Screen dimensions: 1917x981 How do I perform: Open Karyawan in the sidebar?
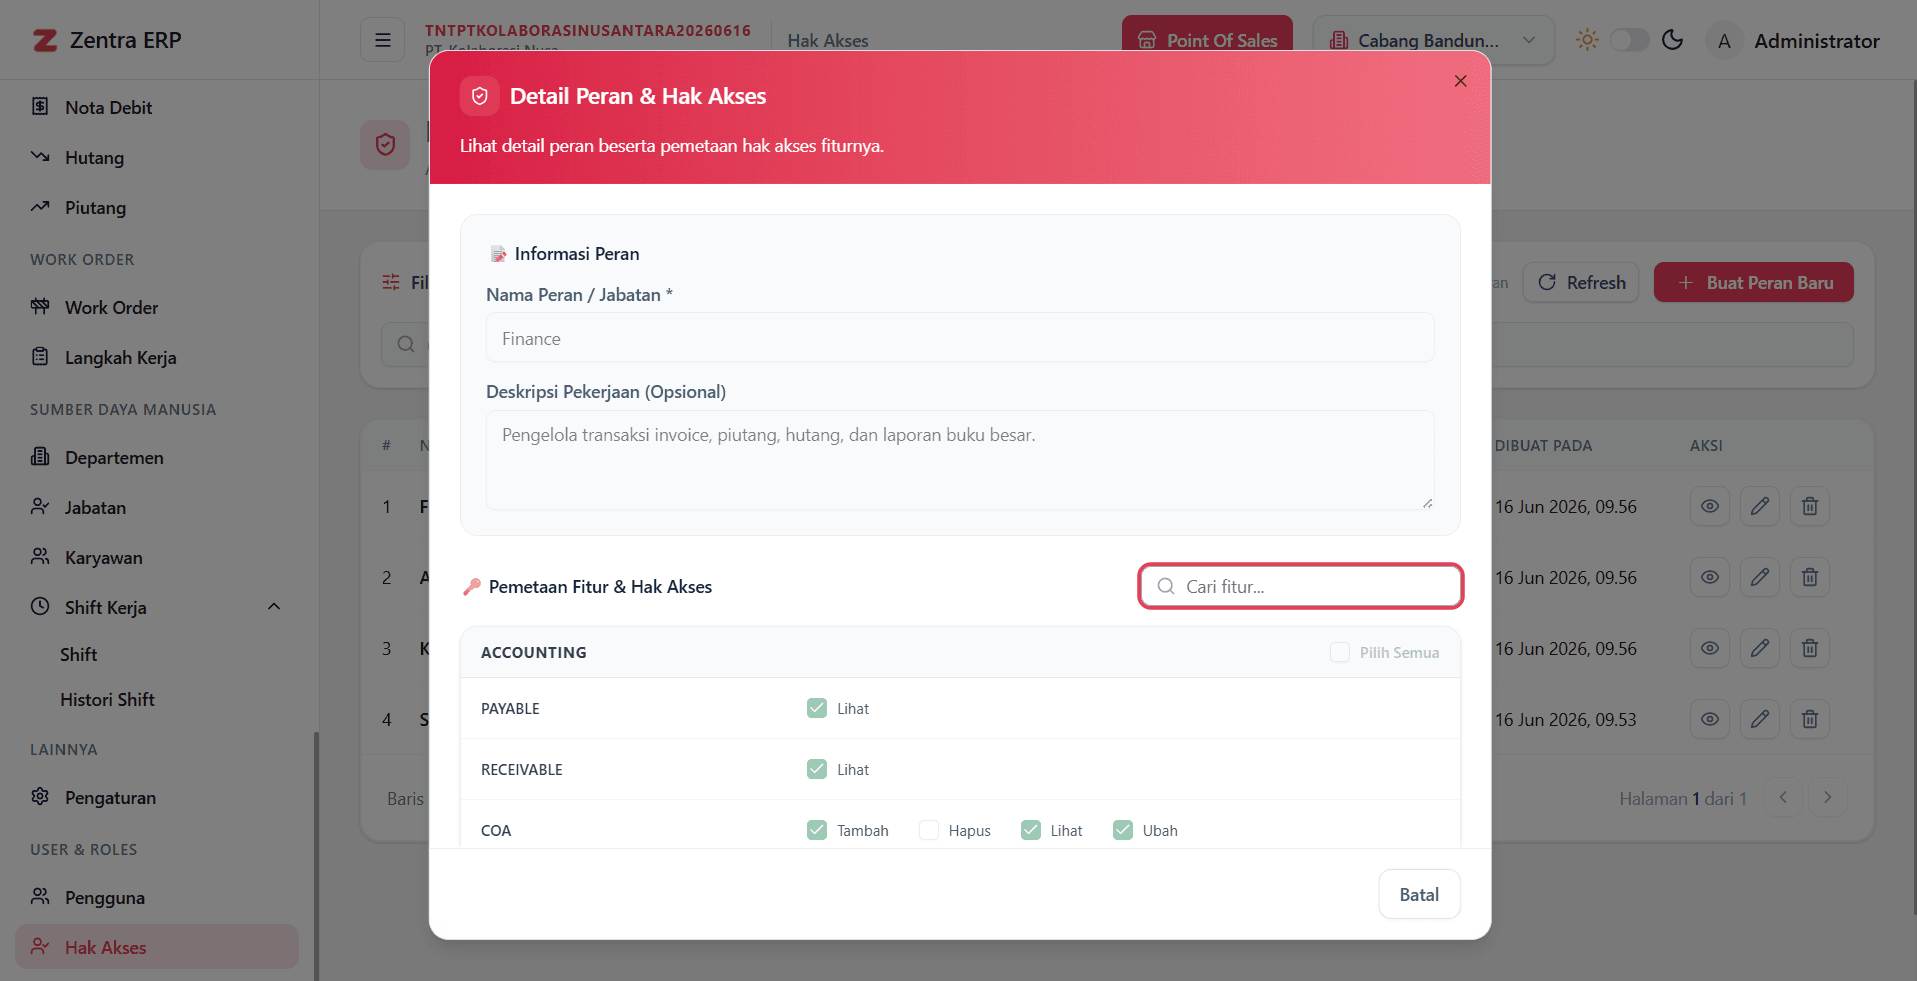157,557
